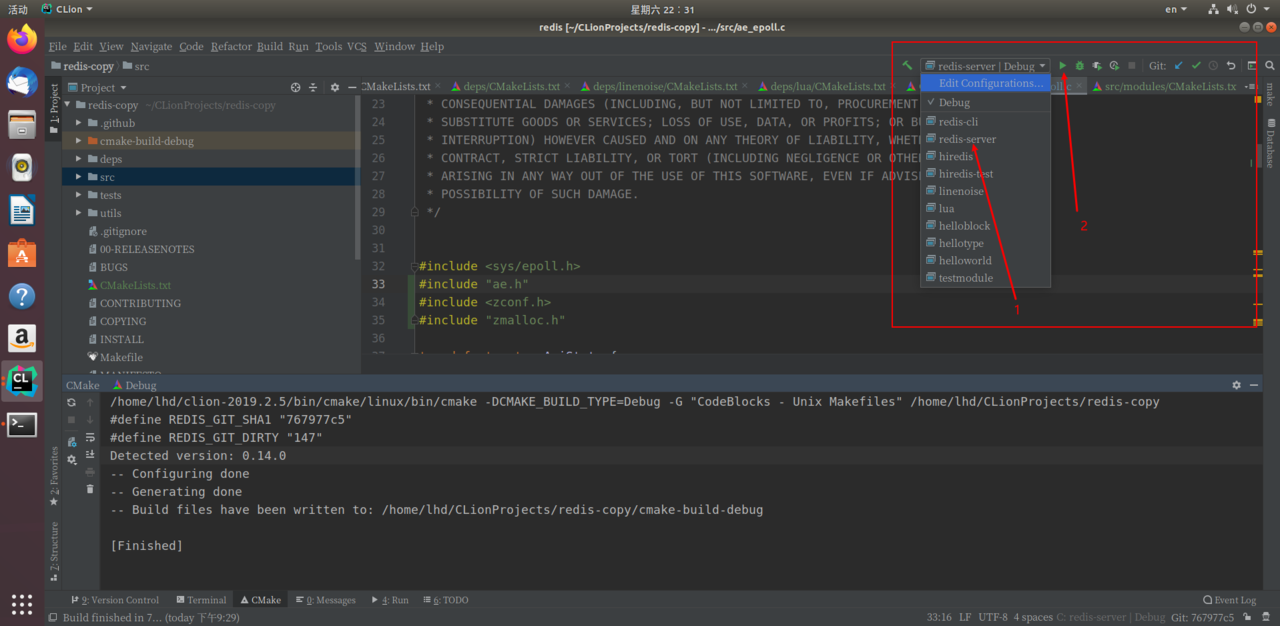The height and width of the screenshot is (626, 1280).
Task: Expand the tests folder
Action: tap(79, 195)
